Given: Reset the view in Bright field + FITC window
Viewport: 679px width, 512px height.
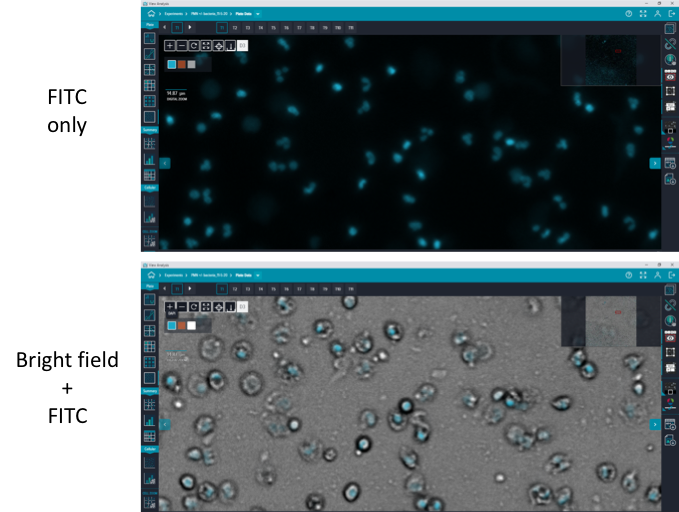Looking at the screenshot, I should (x=194, y=307).
